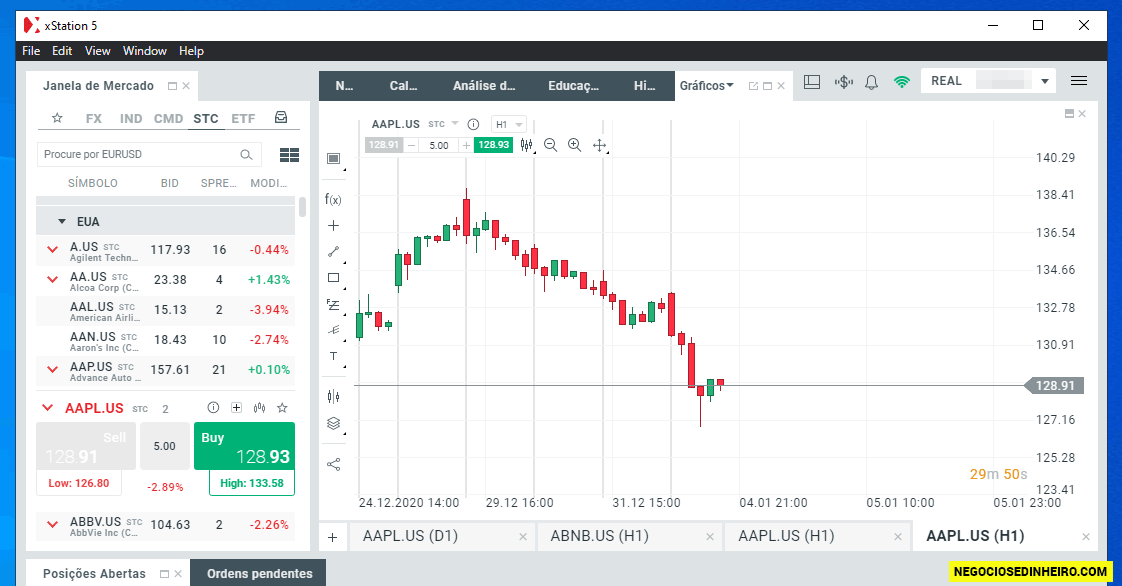
Task: Open the chart template tool at top of the toolbar
Action: [333, 159]
